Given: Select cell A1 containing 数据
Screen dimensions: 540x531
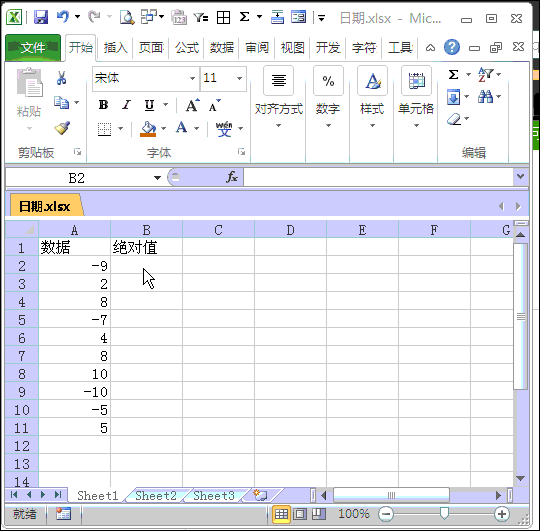Looking at the screenshot, I should coord(74,247).
